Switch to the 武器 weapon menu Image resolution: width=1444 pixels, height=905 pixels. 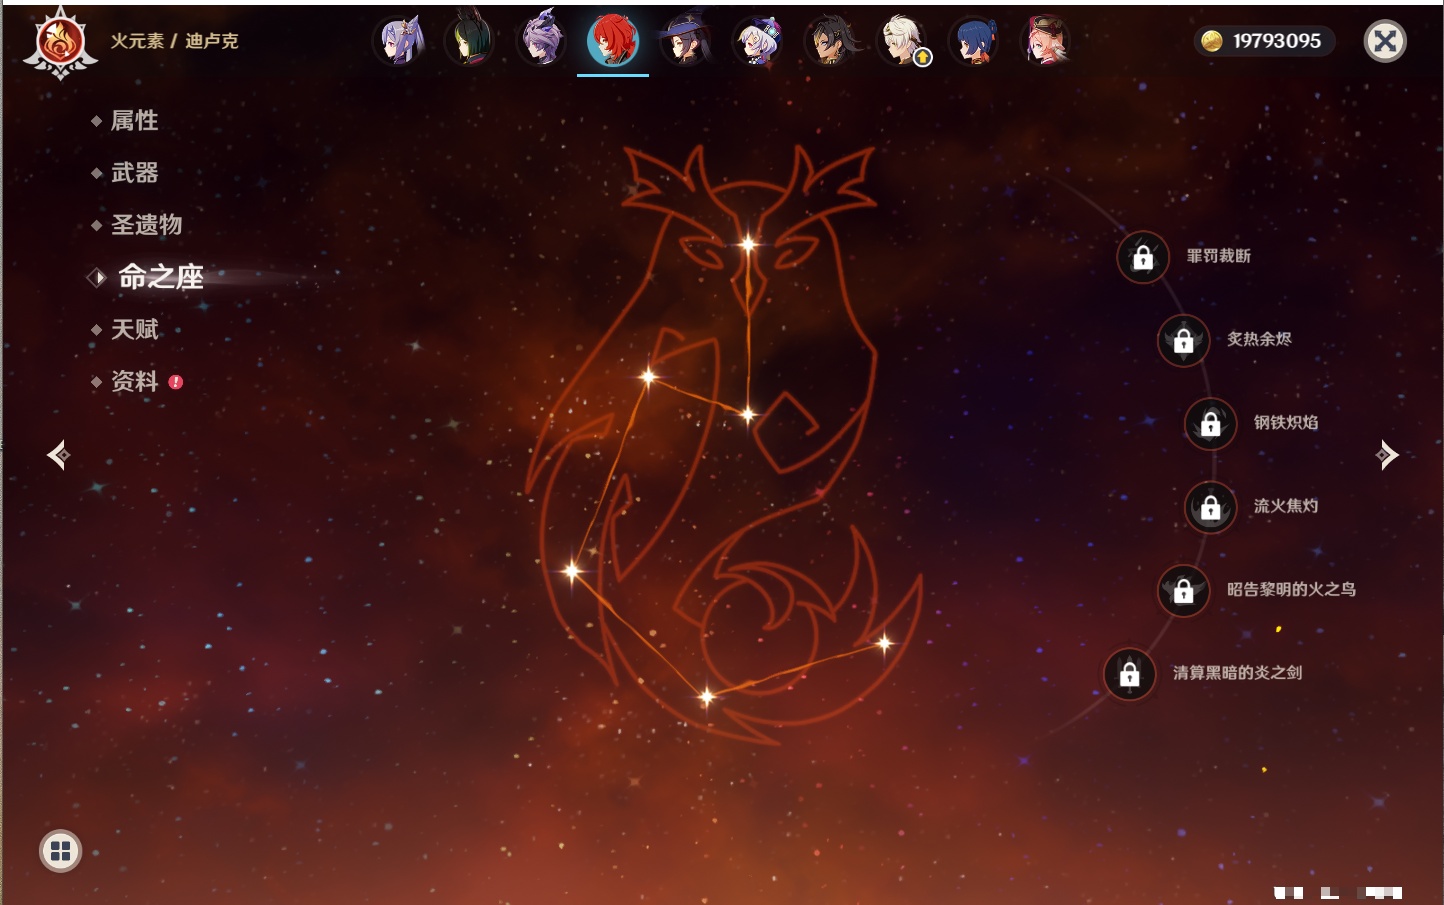click(x=134, y=173)
